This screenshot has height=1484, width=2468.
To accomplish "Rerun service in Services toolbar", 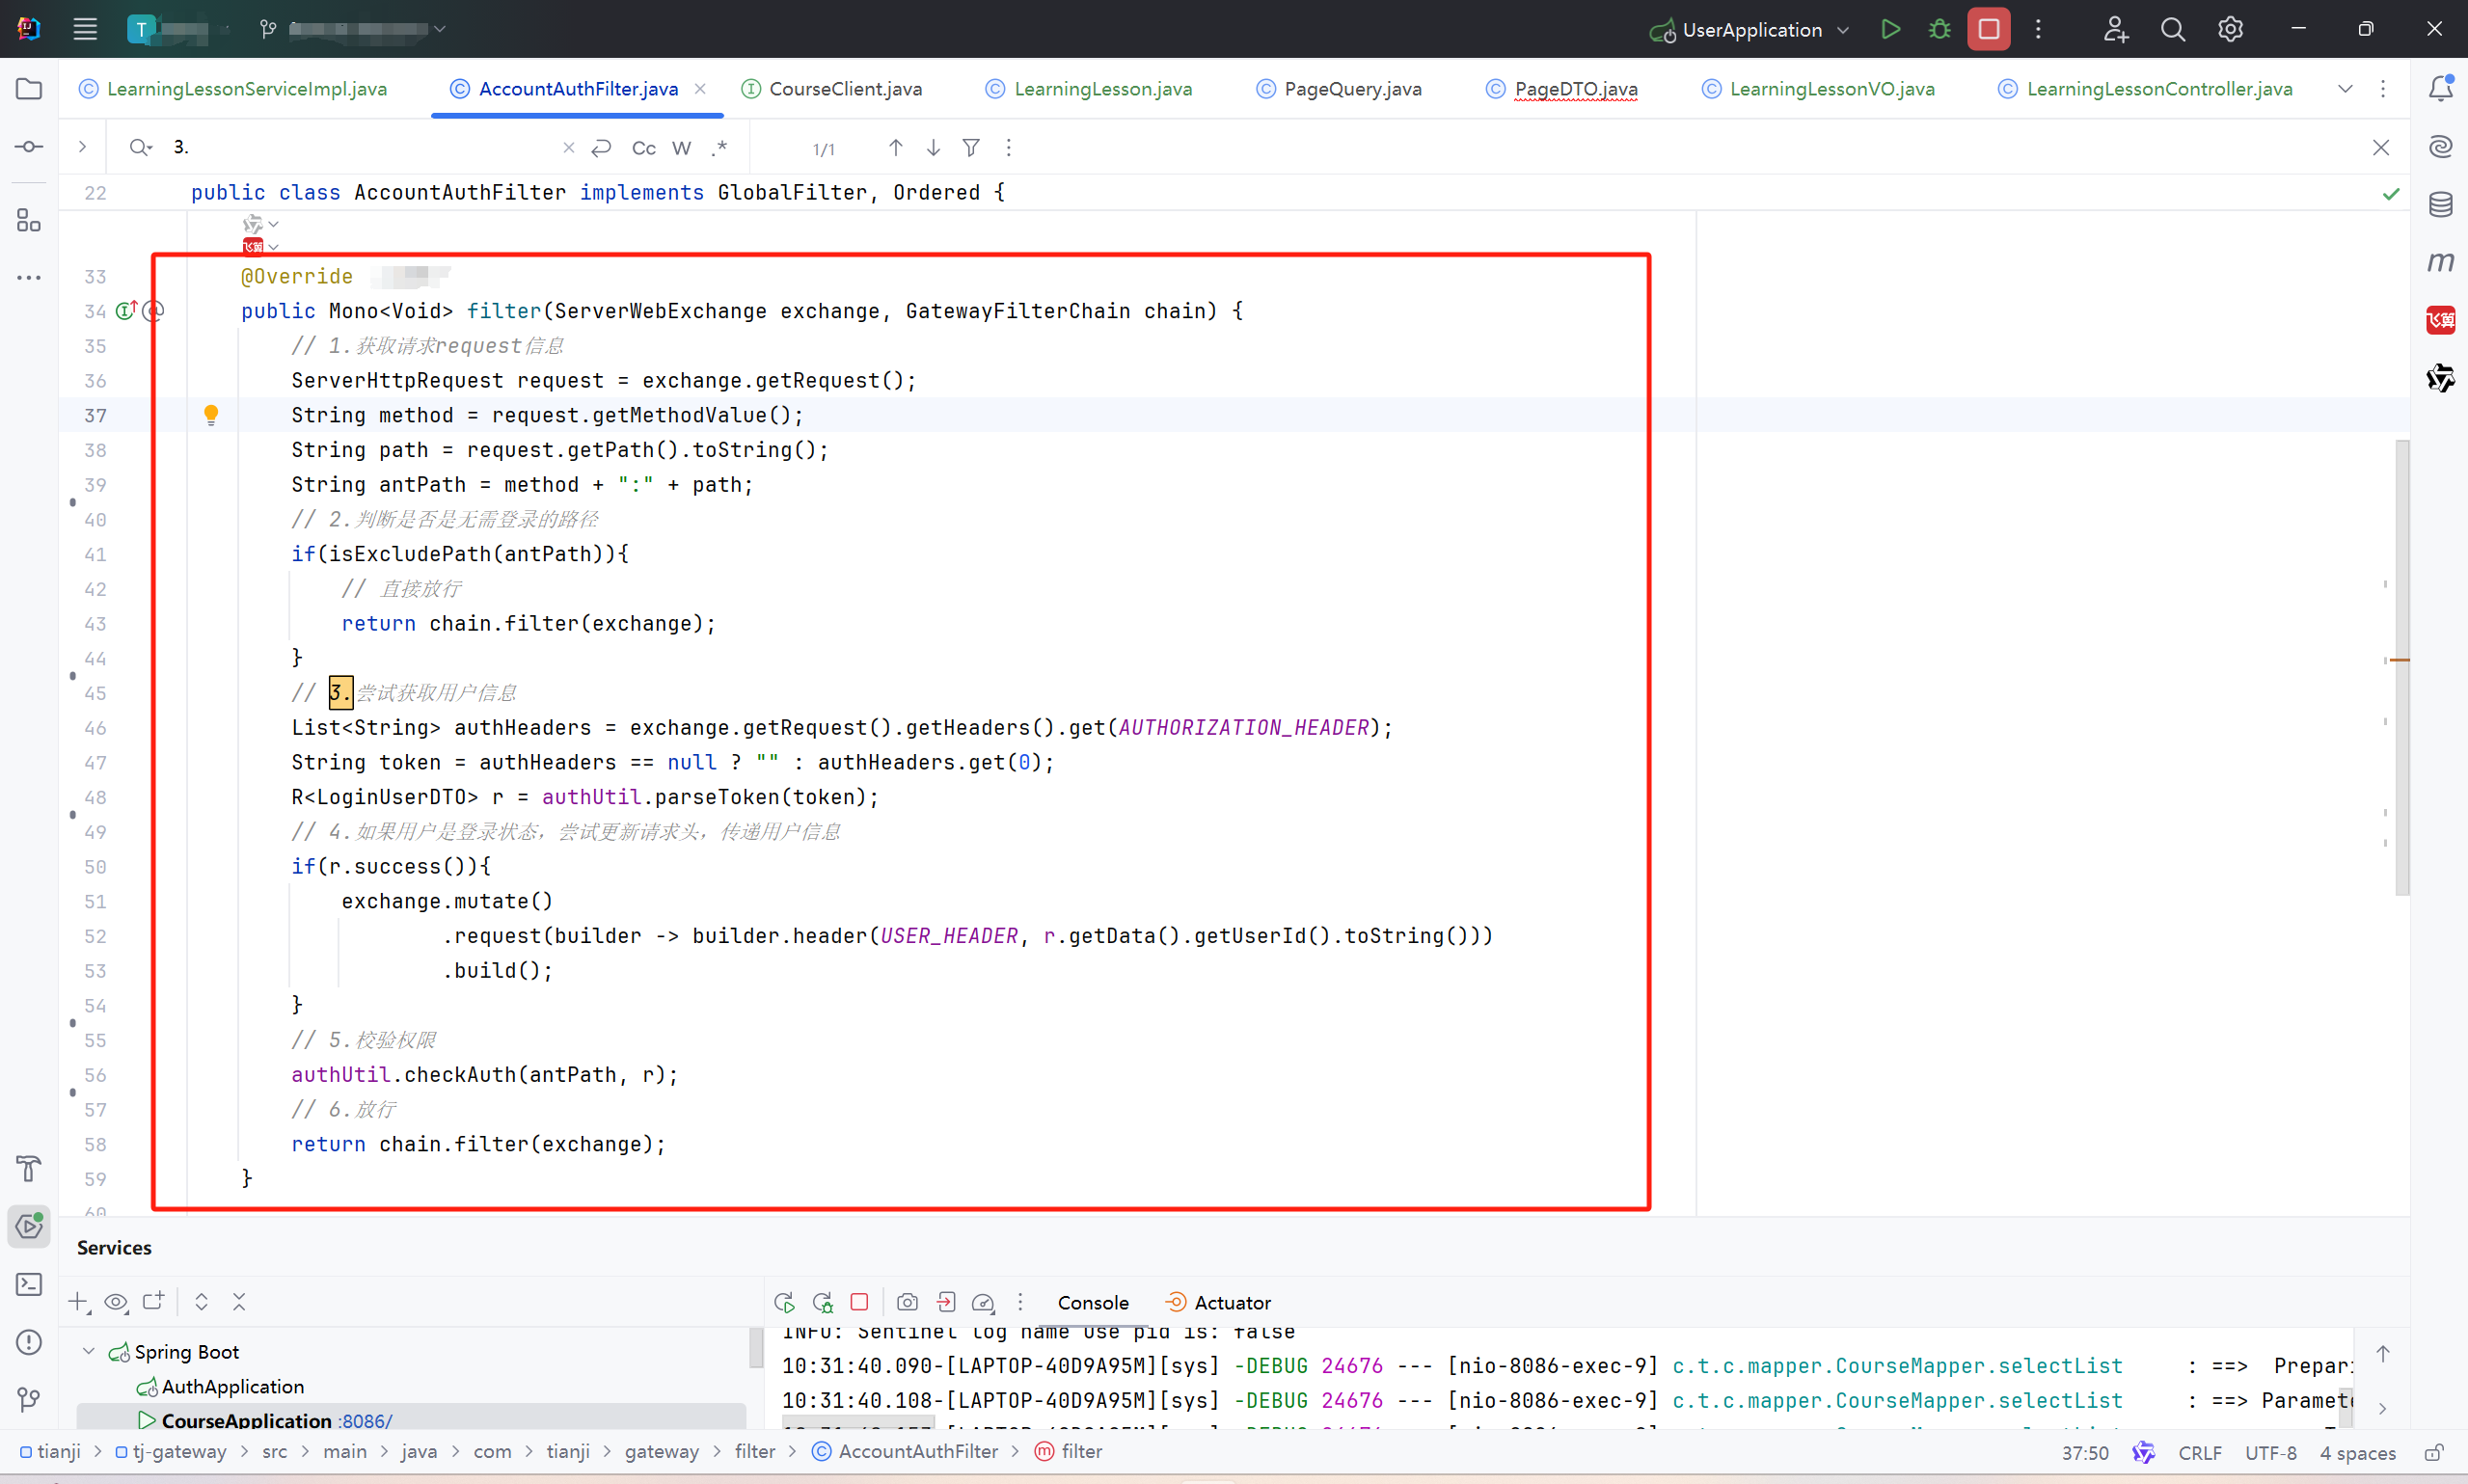I will [785, 1302].
